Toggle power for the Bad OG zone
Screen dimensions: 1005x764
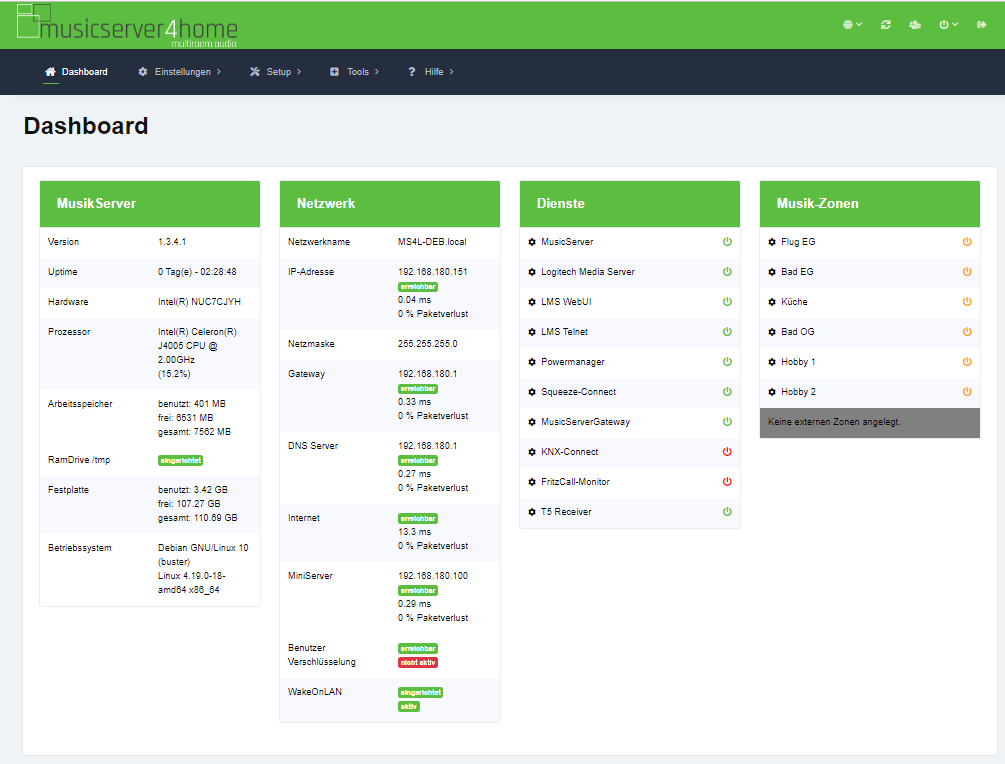[x=967, y=332]
